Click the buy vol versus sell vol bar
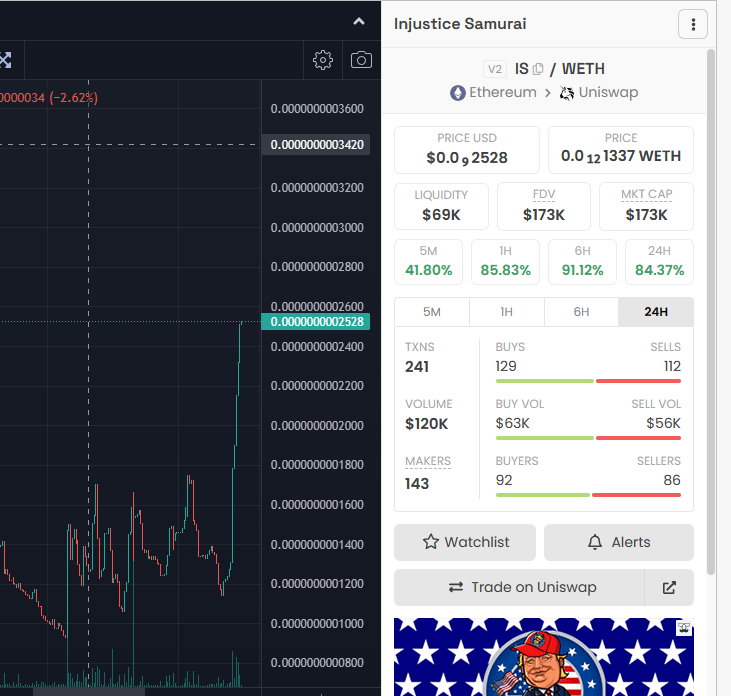Image resolution: width=731 pixels, height=696 pixels. click(x=588, y=438)
